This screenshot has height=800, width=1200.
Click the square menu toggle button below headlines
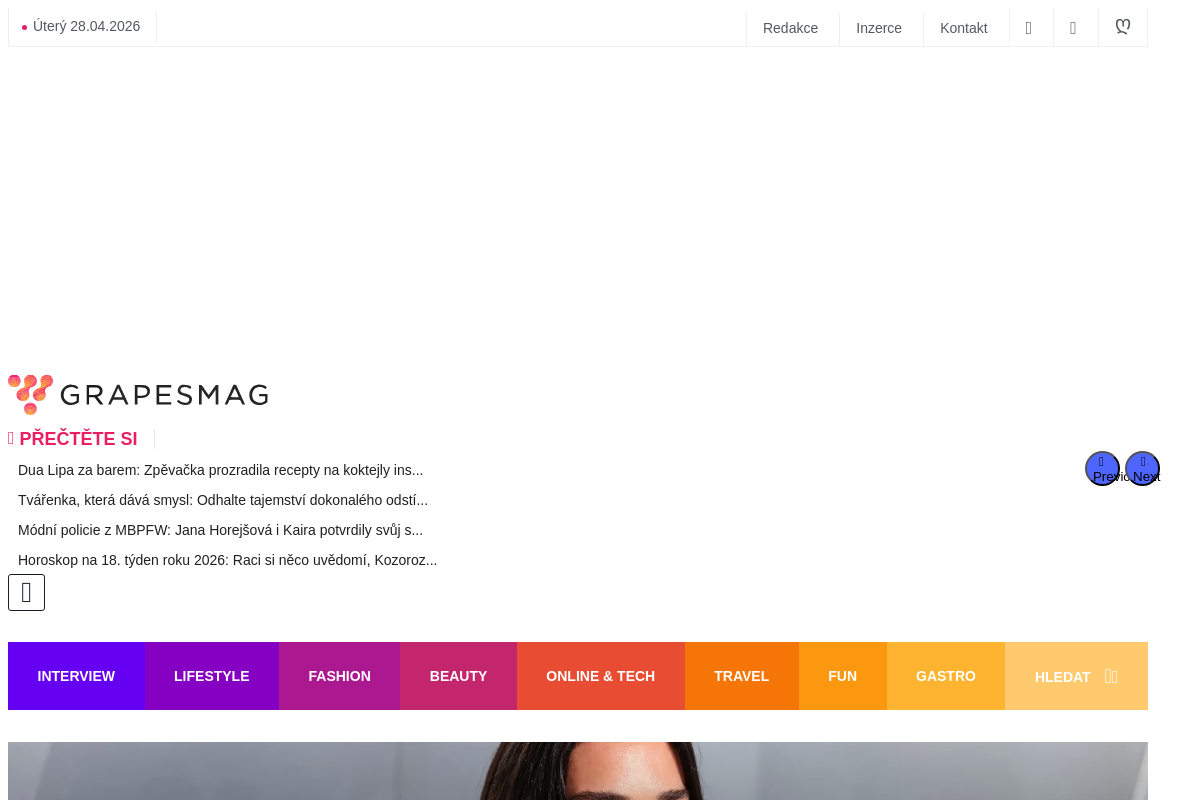(x=26, y=593)
